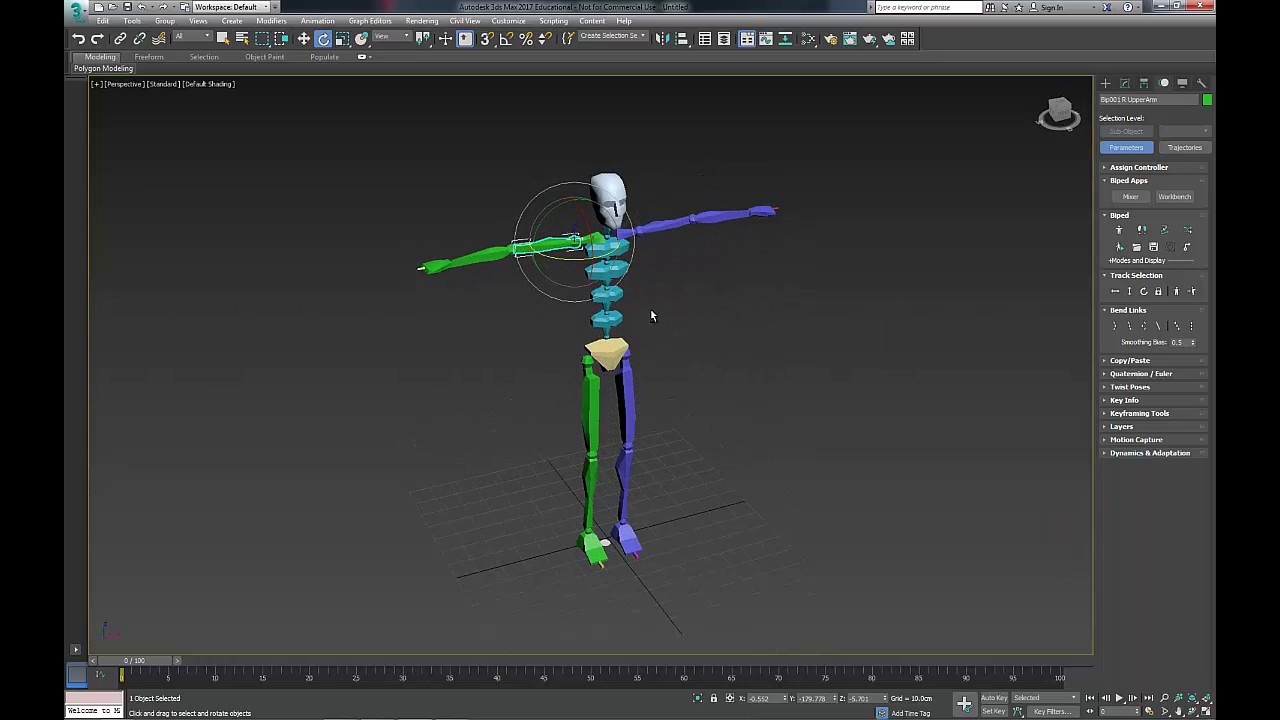The image size is (1280, 720).
Task: Open the Create command panel tab
Action: coord(1105,83)
